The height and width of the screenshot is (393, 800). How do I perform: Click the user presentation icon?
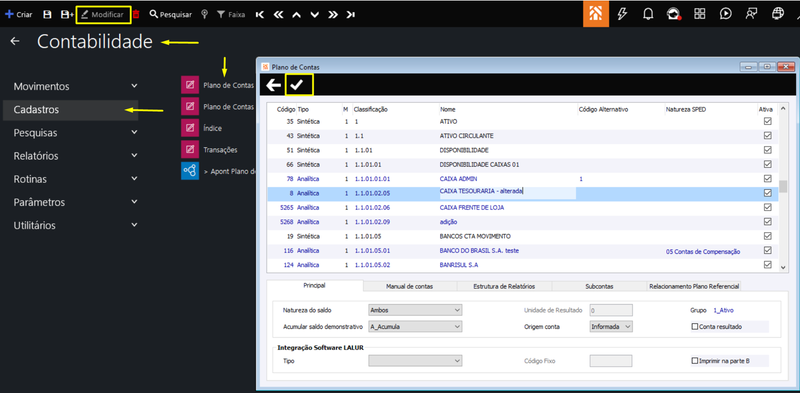[751, 14]
